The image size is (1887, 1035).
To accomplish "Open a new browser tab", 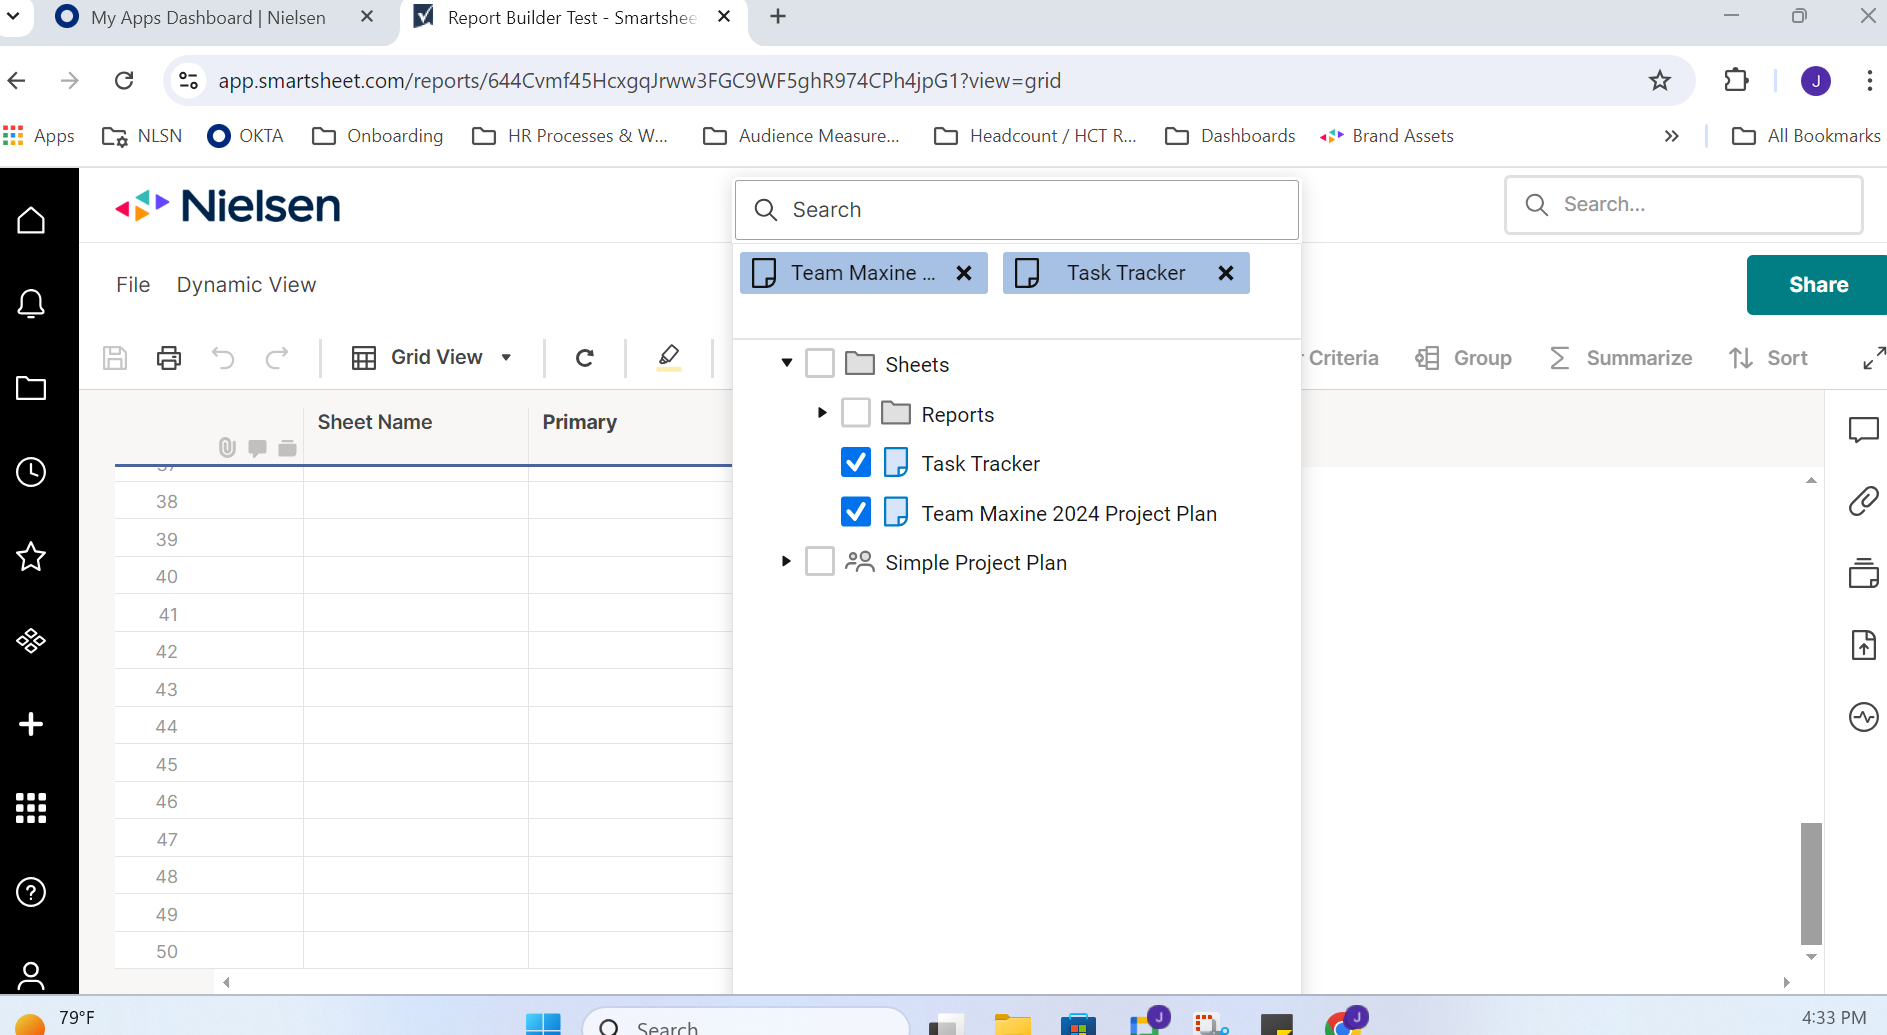I will click(x=778, y=17).
